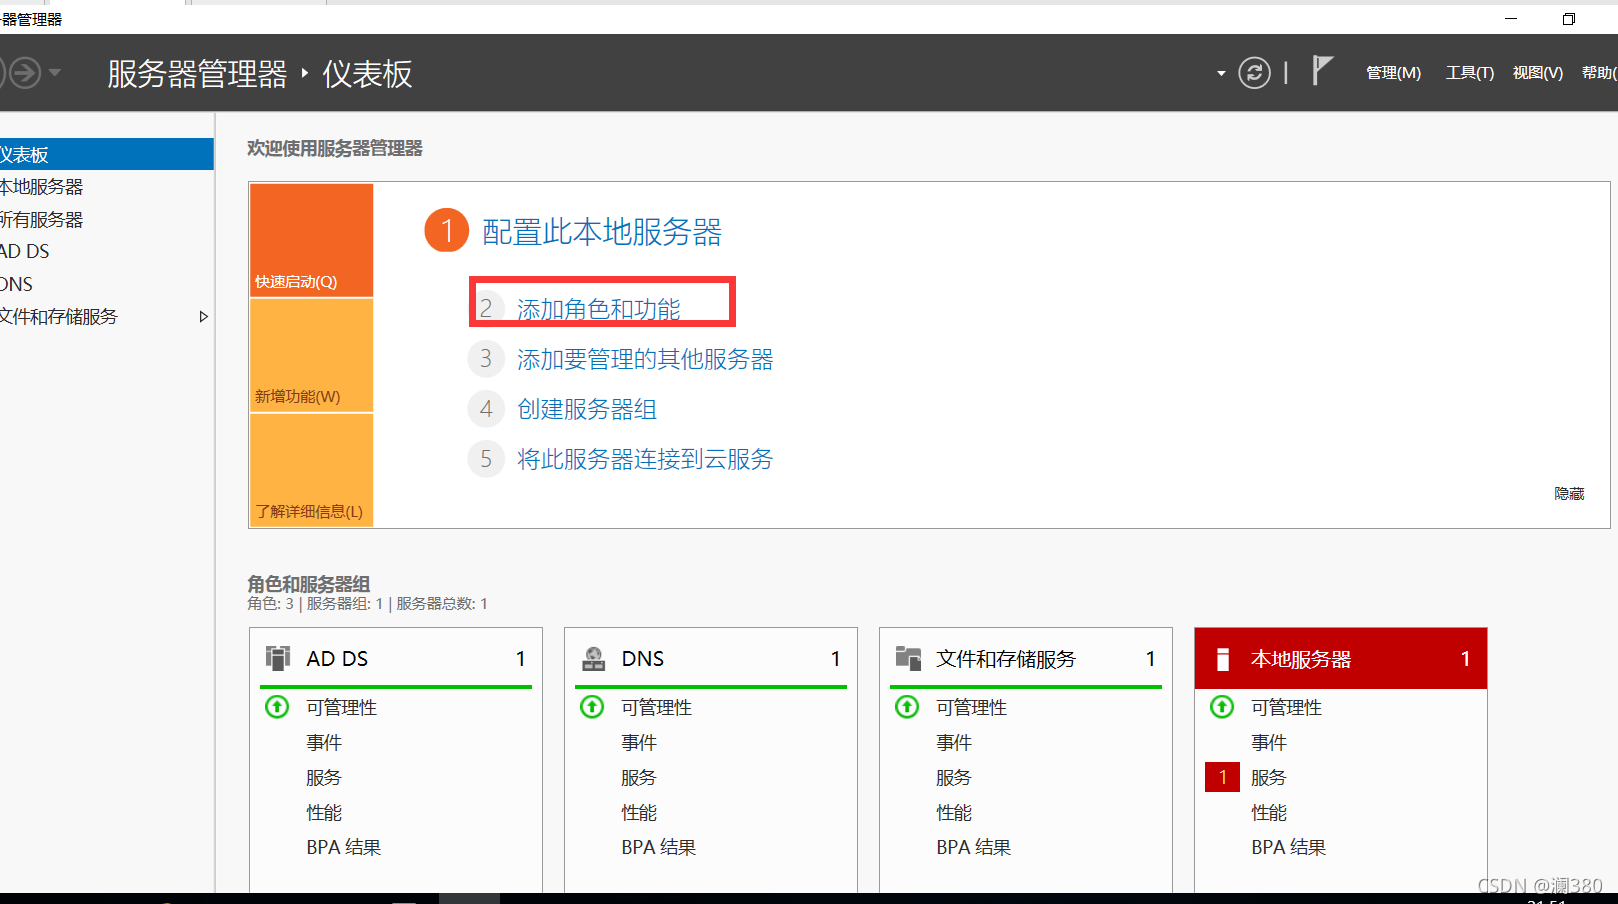Click the DNS role tile icon
1618x904 pixels.
(x=593, y=658)
